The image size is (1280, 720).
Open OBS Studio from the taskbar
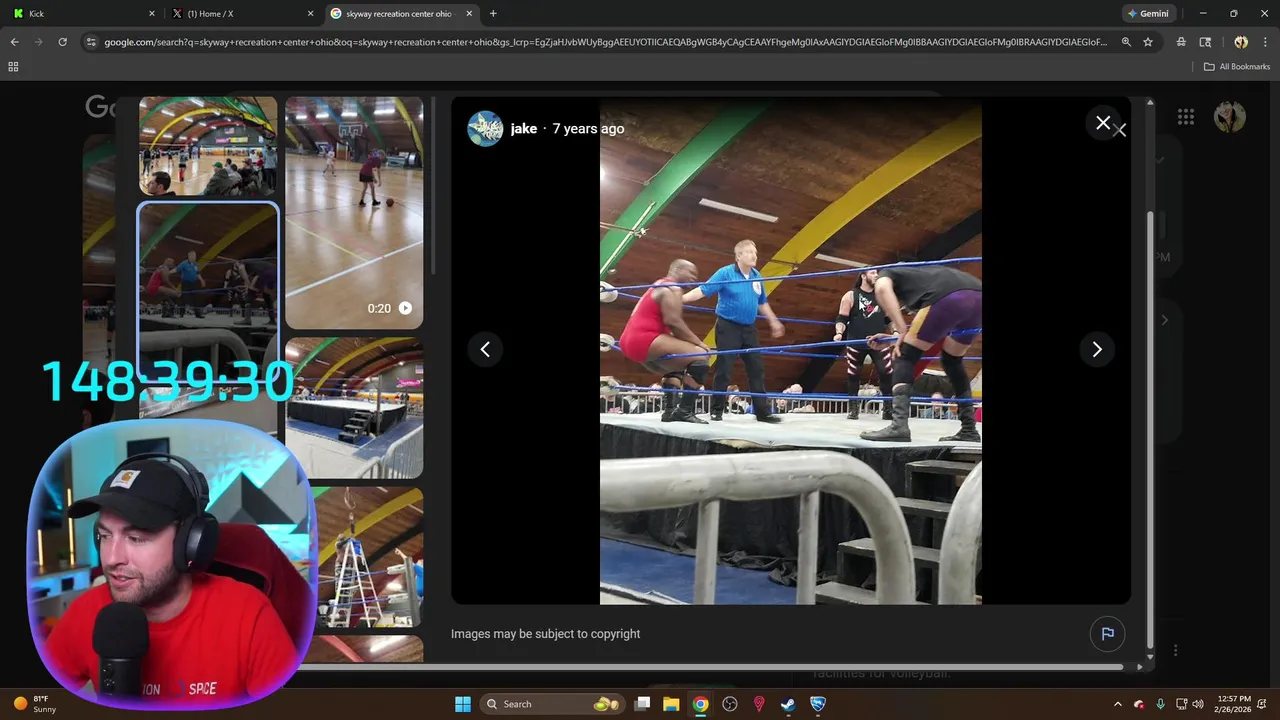(x=730, y=704)
